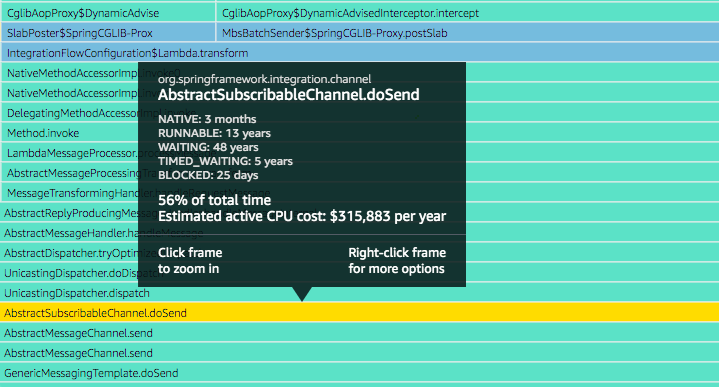Select the first AbstractMessageChannel.send frame

[x=360, y=333]
